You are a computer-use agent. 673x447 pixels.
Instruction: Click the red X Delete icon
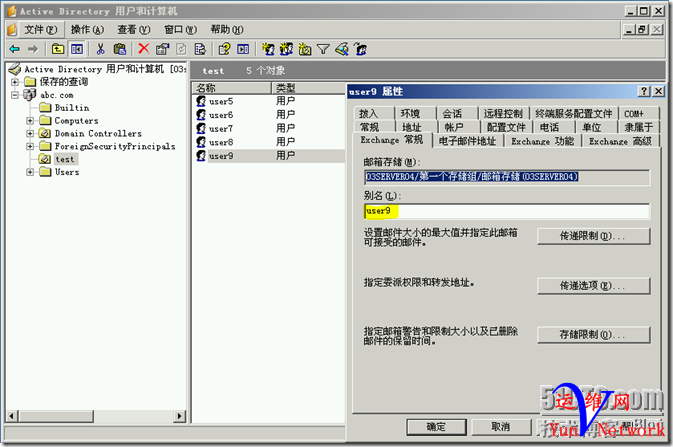(x=144, y=49)
